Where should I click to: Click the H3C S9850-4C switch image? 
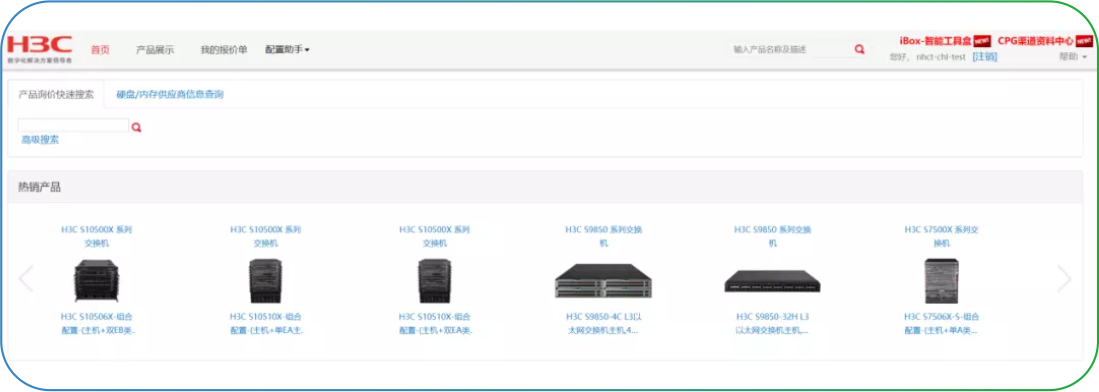coord(603,281)
